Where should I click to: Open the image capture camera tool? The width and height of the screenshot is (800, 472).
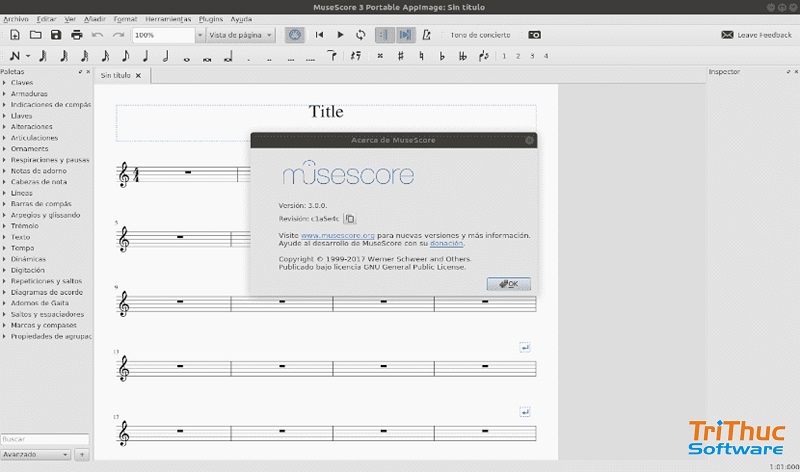pyautogui.click(x=534, y=35)
